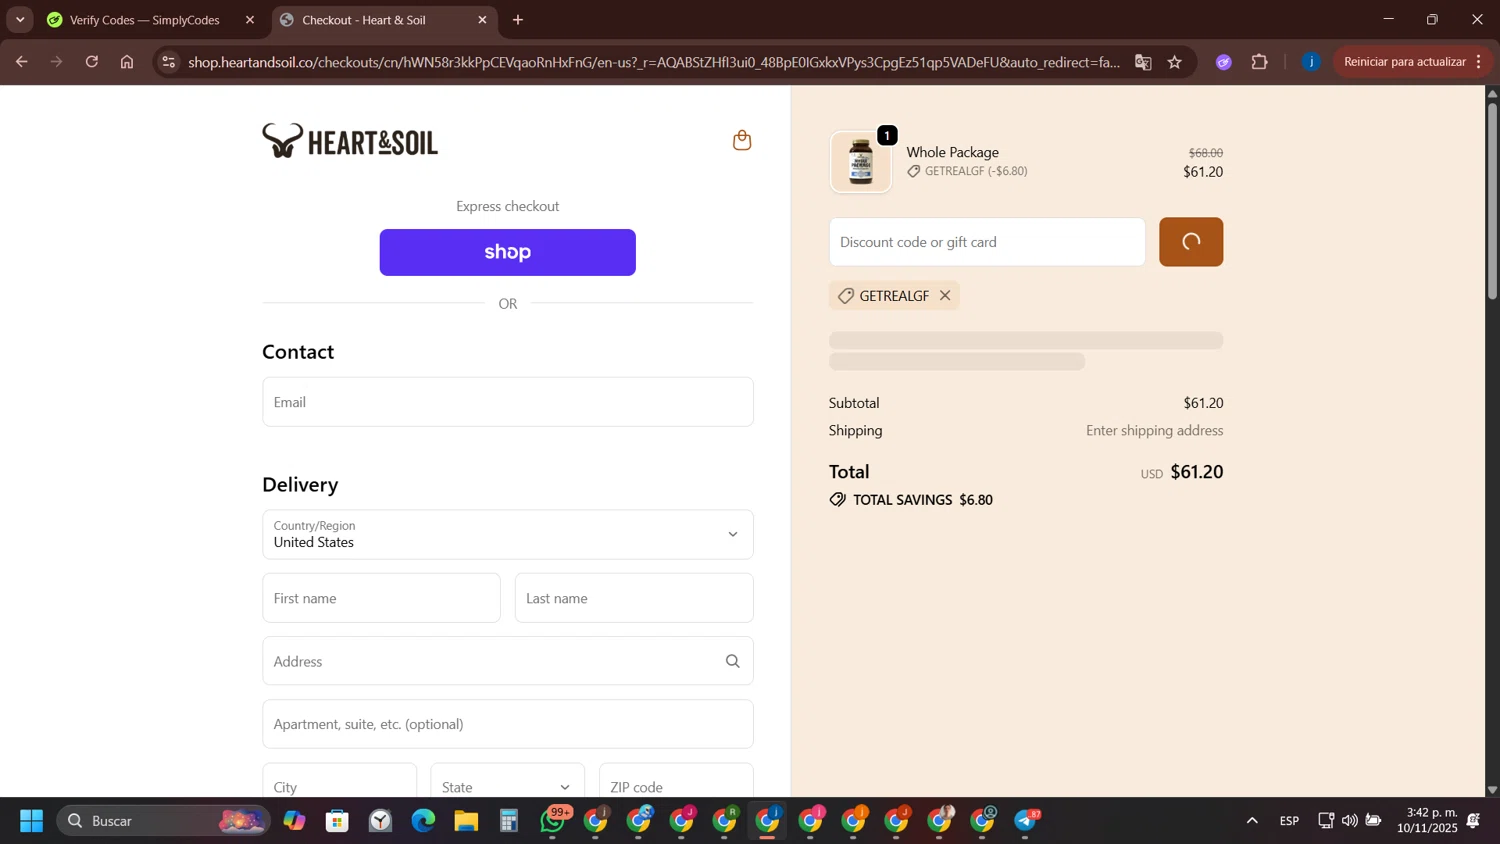Click the page vertical scrollbar
This screenshot has height=844, width=1500.
(x=1492, y=200)
